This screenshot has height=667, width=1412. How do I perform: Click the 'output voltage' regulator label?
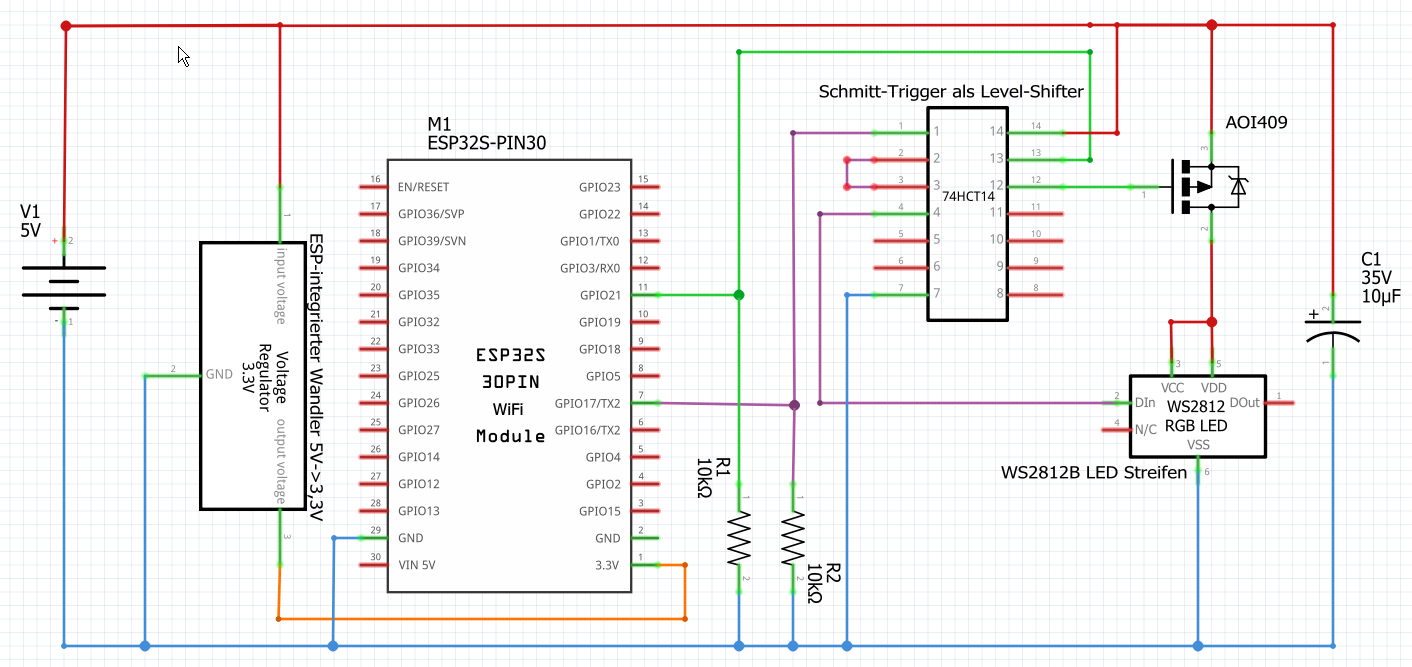coord(283,461)
